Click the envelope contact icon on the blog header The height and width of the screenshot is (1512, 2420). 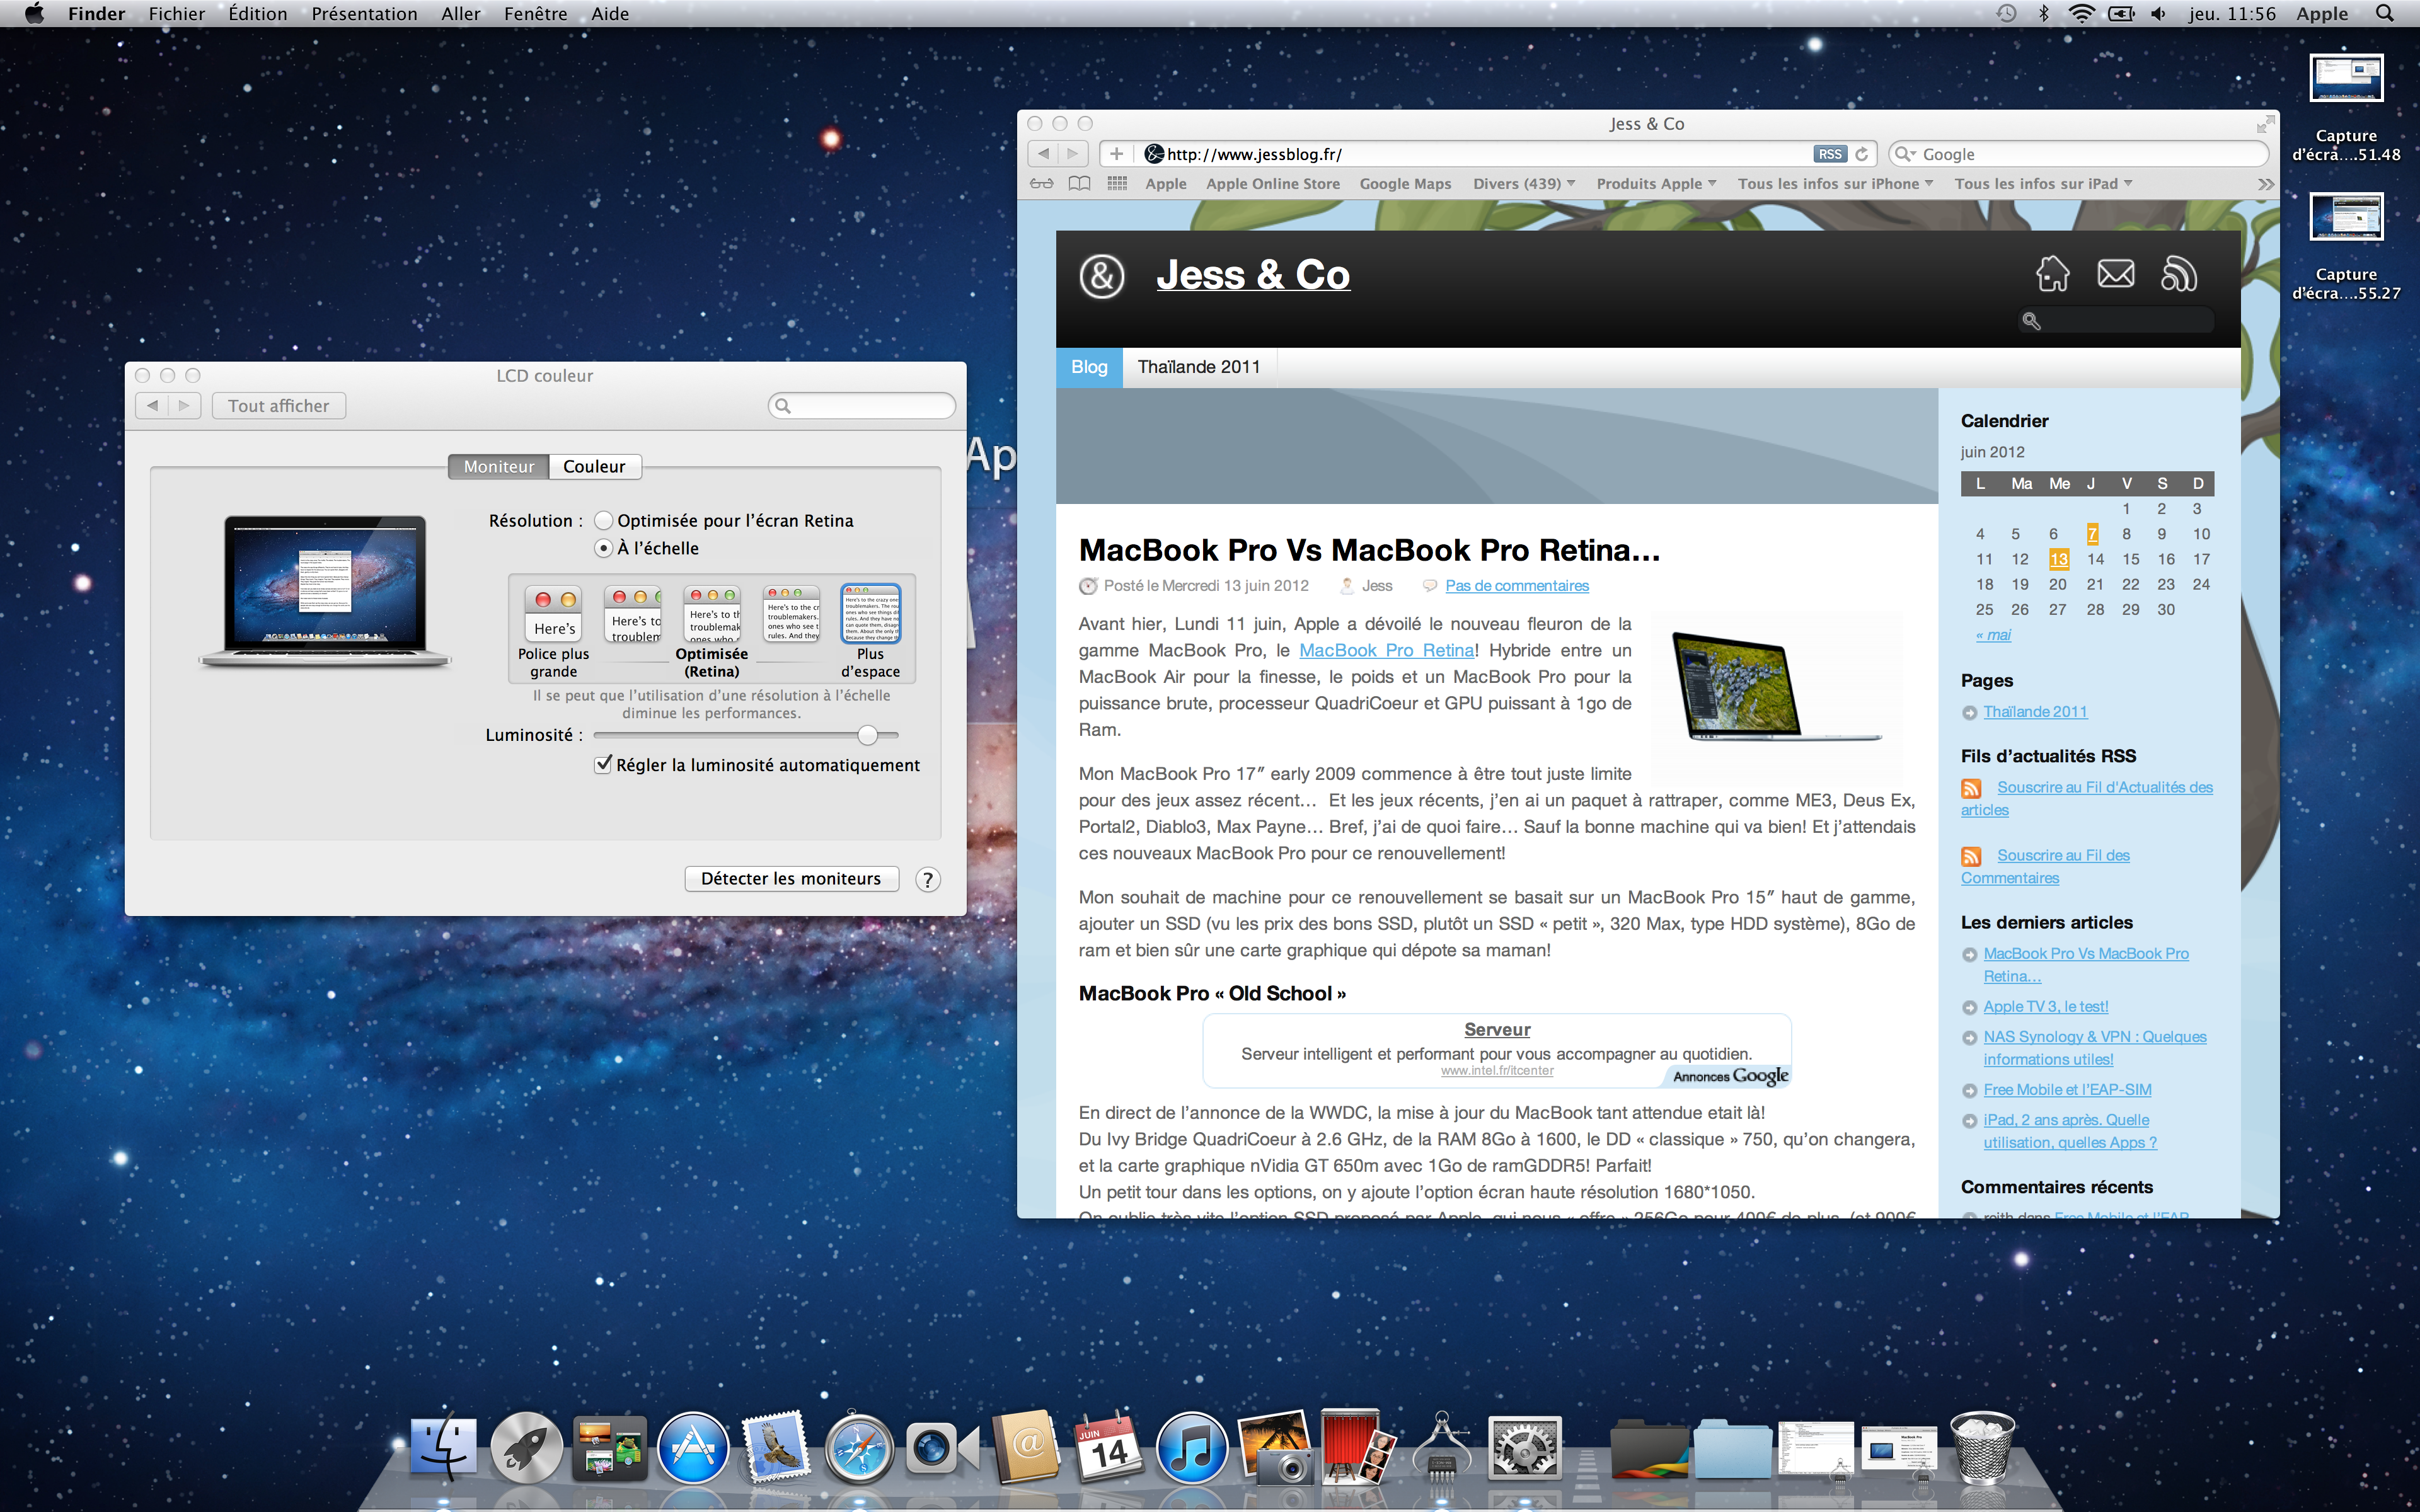pyautogui.click(x=2116, y=273)
